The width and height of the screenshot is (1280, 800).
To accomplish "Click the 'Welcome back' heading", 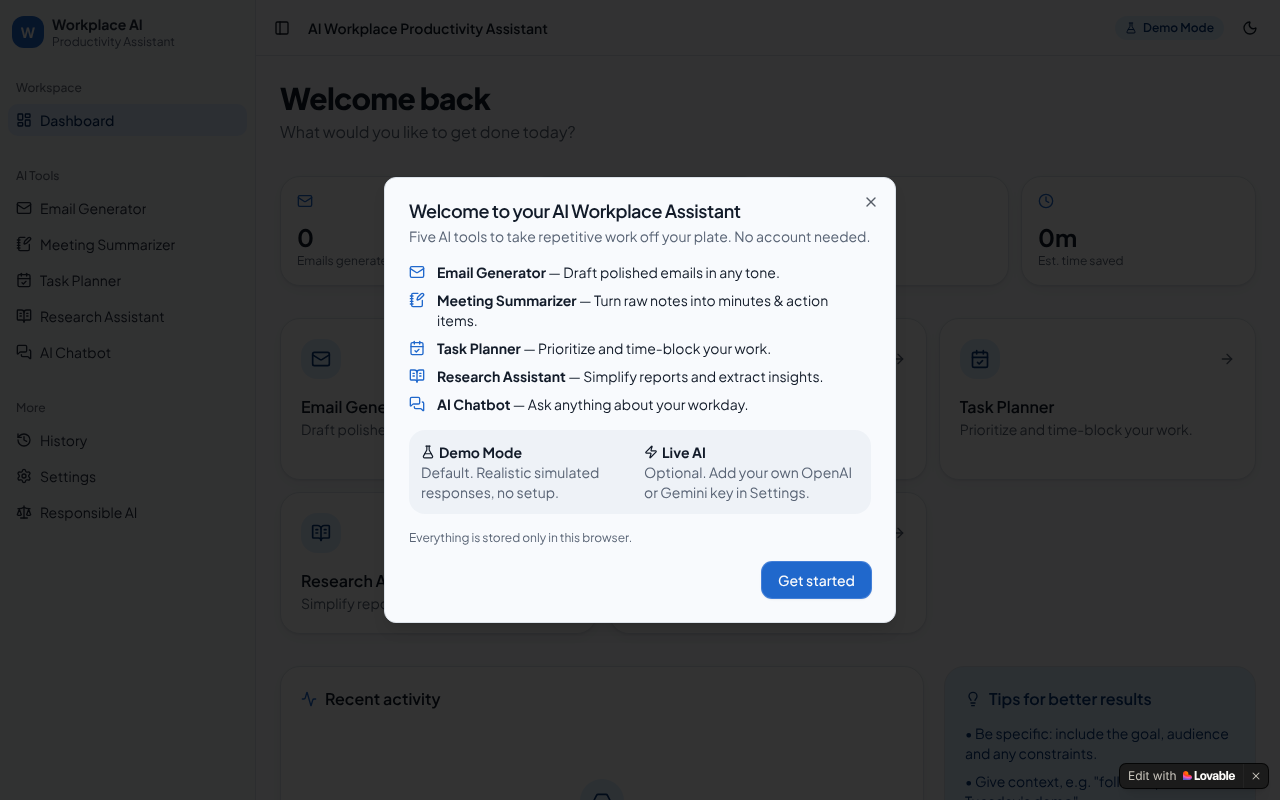I will 385,99.
